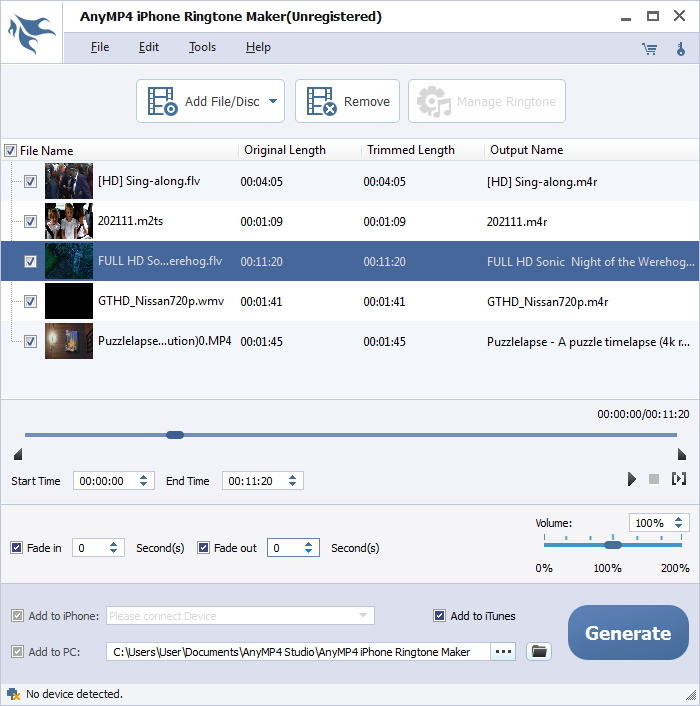Click output name [HD] Sing-along.m4r
This screenshot has width=700, height=706.
(x=542, y=181)
